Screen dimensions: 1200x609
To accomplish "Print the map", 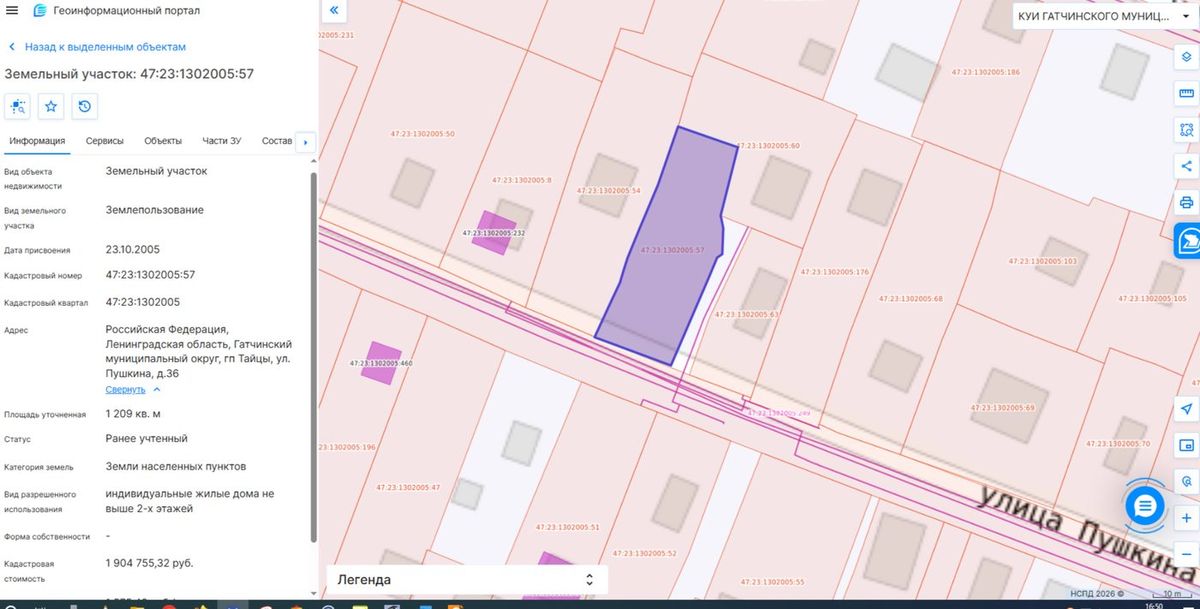I will click(1187, 202).
